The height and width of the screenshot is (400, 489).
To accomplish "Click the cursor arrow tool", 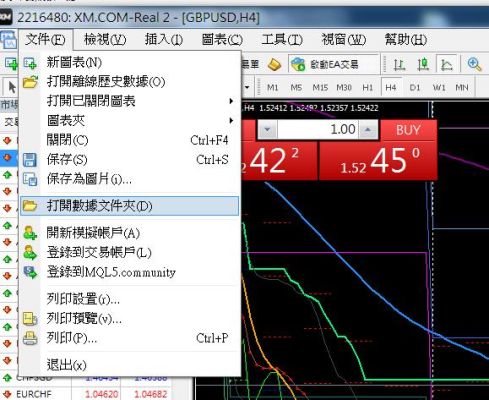I will click(12, 87).
